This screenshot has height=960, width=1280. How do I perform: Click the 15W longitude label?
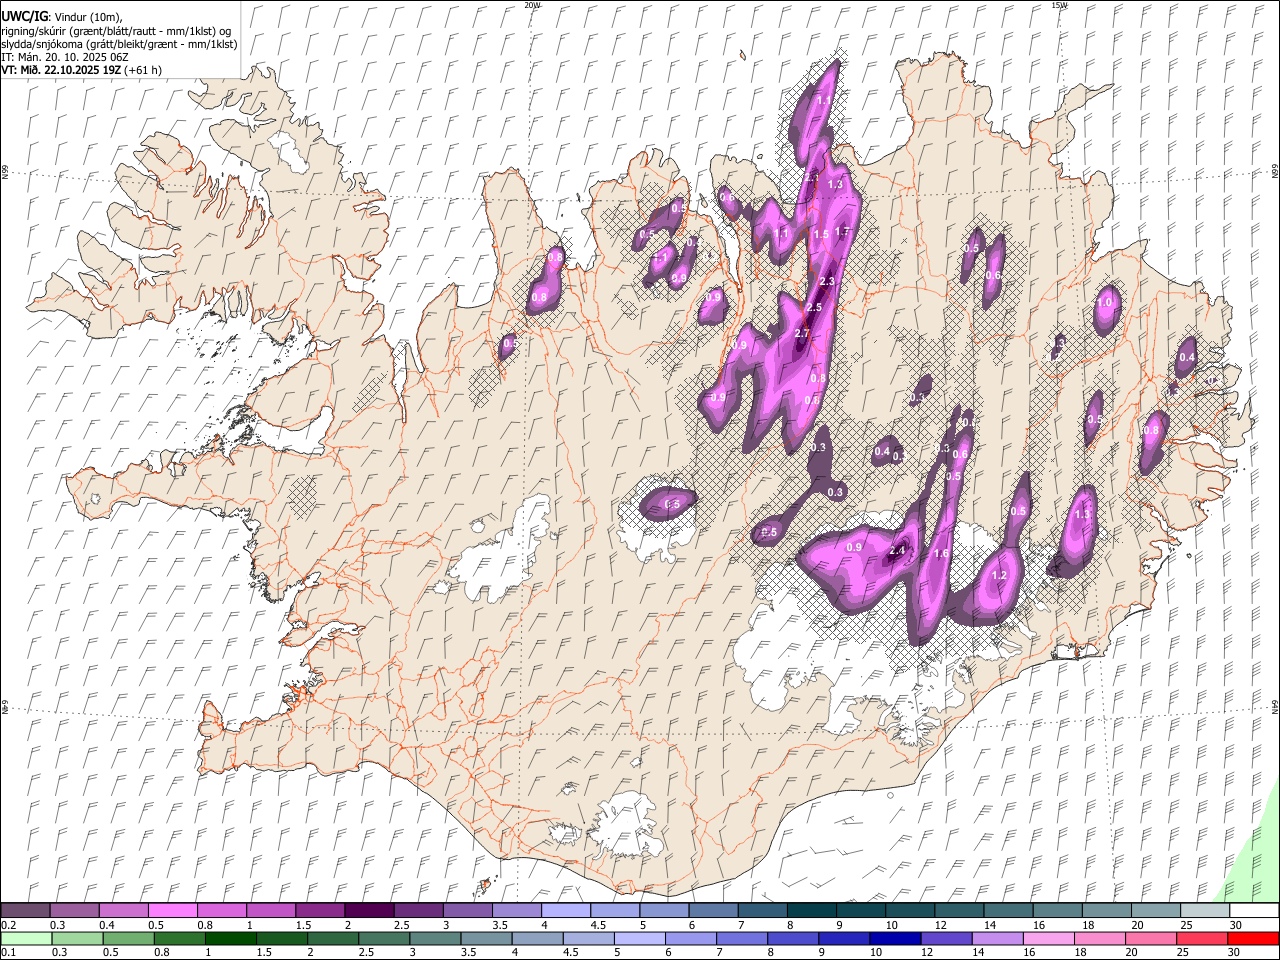pyautogui.click(x=1059, y=5)
